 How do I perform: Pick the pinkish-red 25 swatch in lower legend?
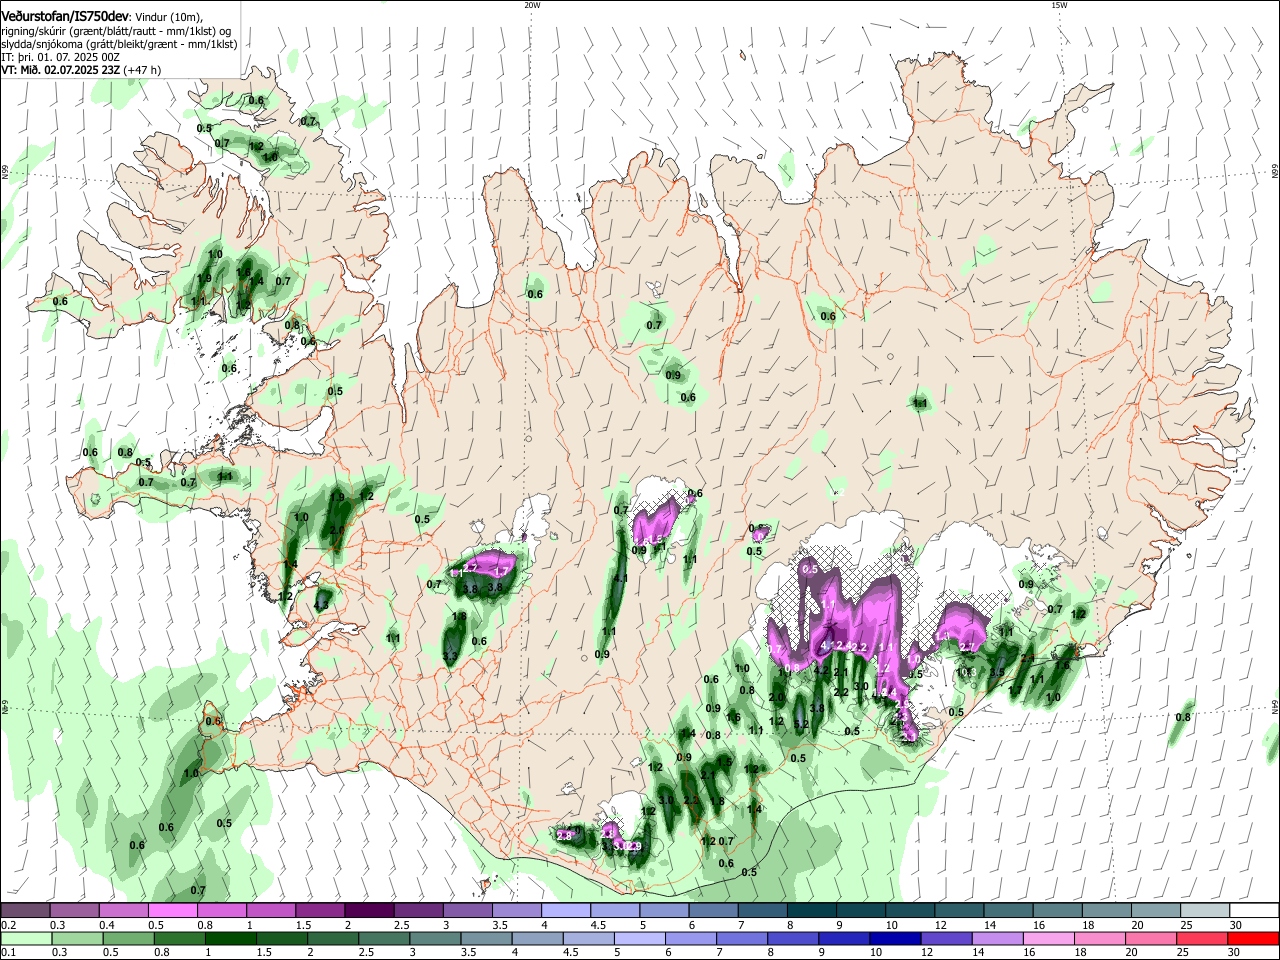pos(1202,938)
